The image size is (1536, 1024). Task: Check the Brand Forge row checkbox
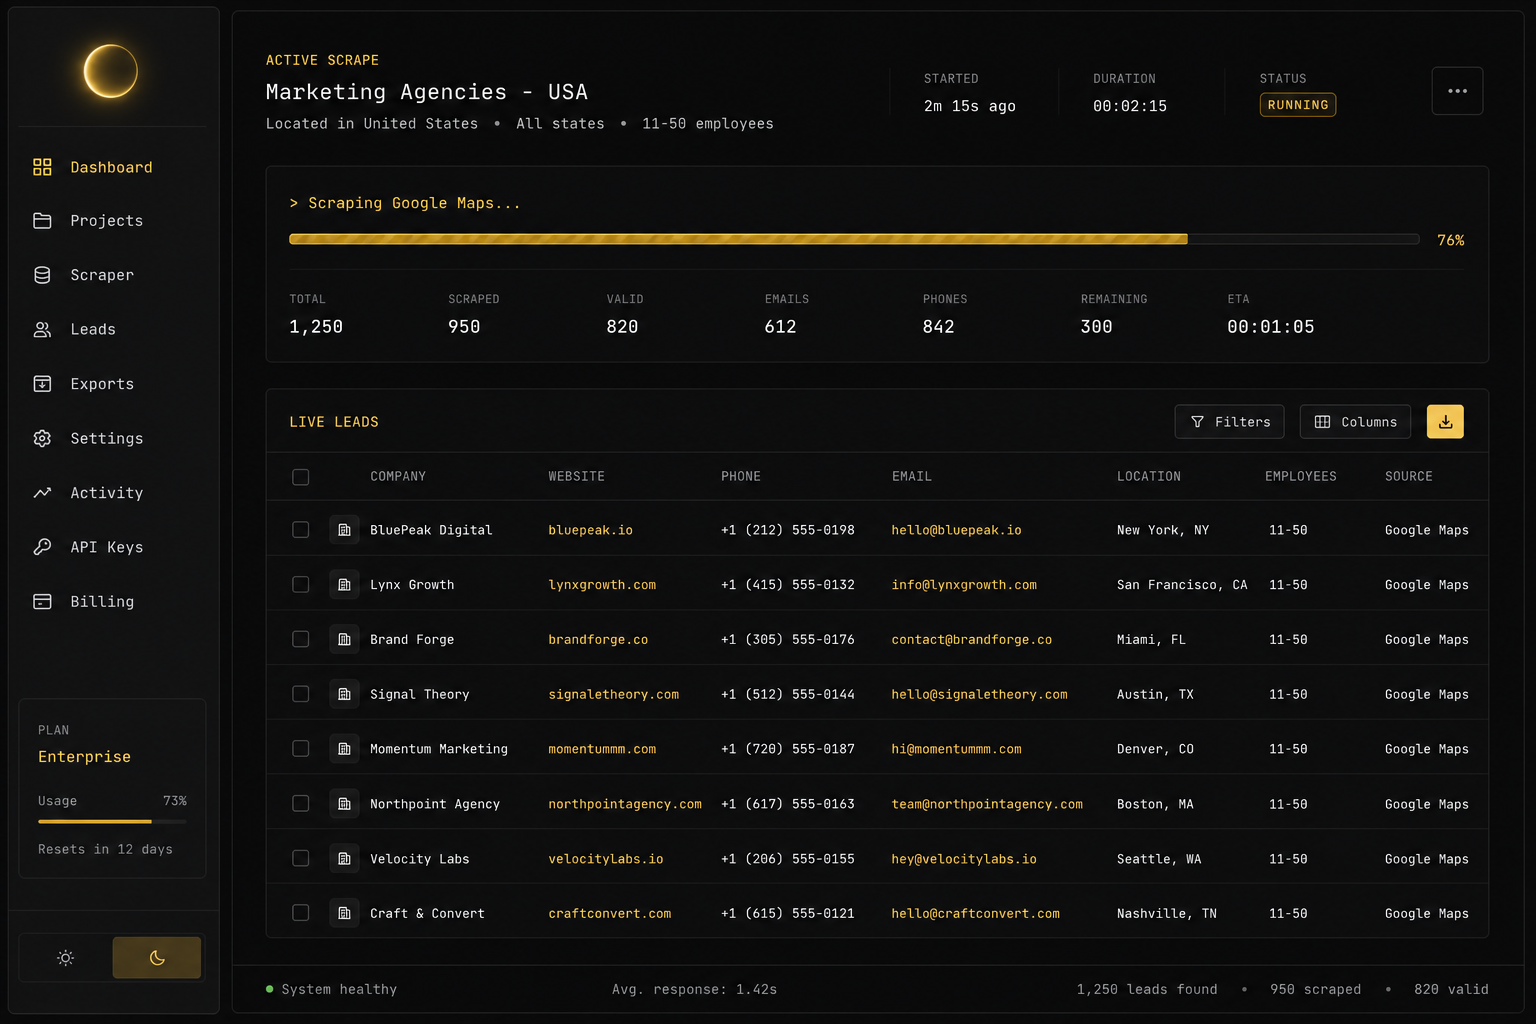(x=300, y=639)
